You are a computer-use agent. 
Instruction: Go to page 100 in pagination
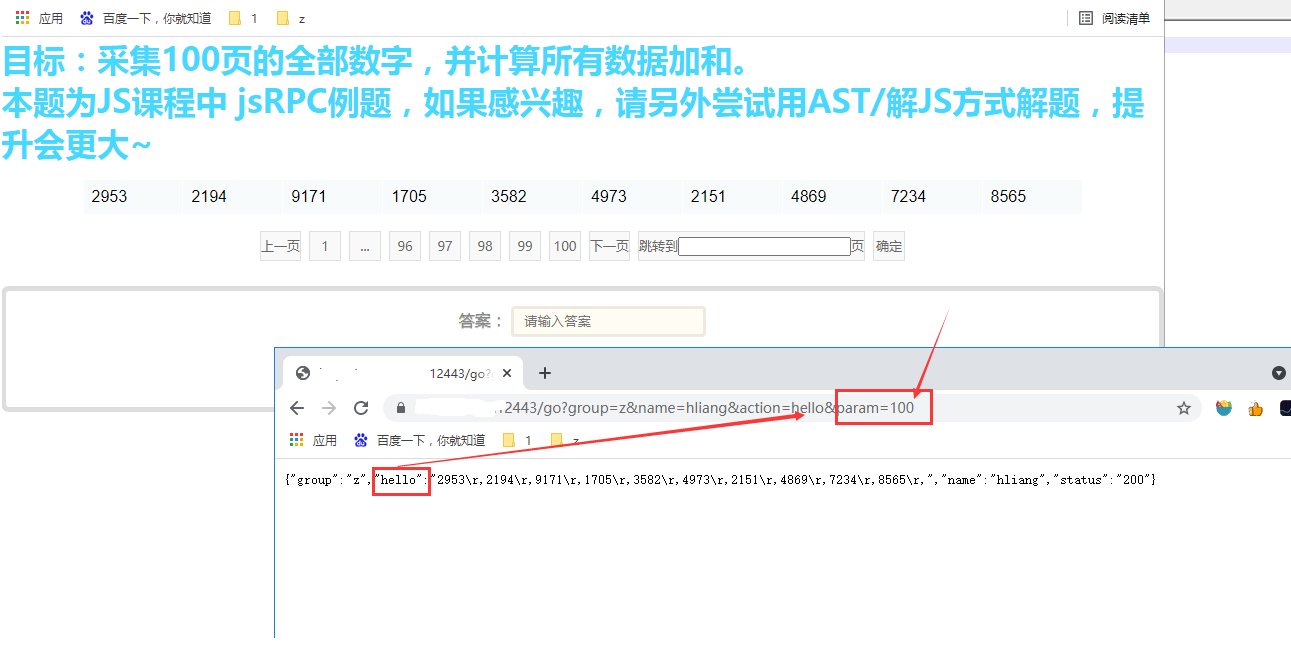(565, 246)
